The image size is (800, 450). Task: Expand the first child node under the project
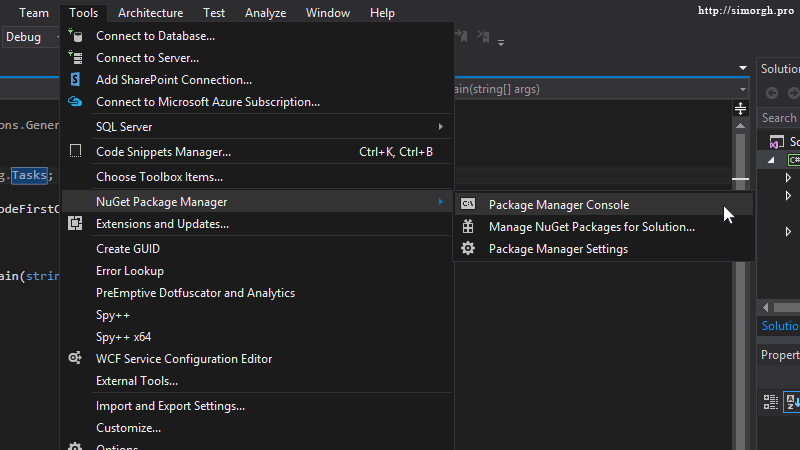coord(788,178)
